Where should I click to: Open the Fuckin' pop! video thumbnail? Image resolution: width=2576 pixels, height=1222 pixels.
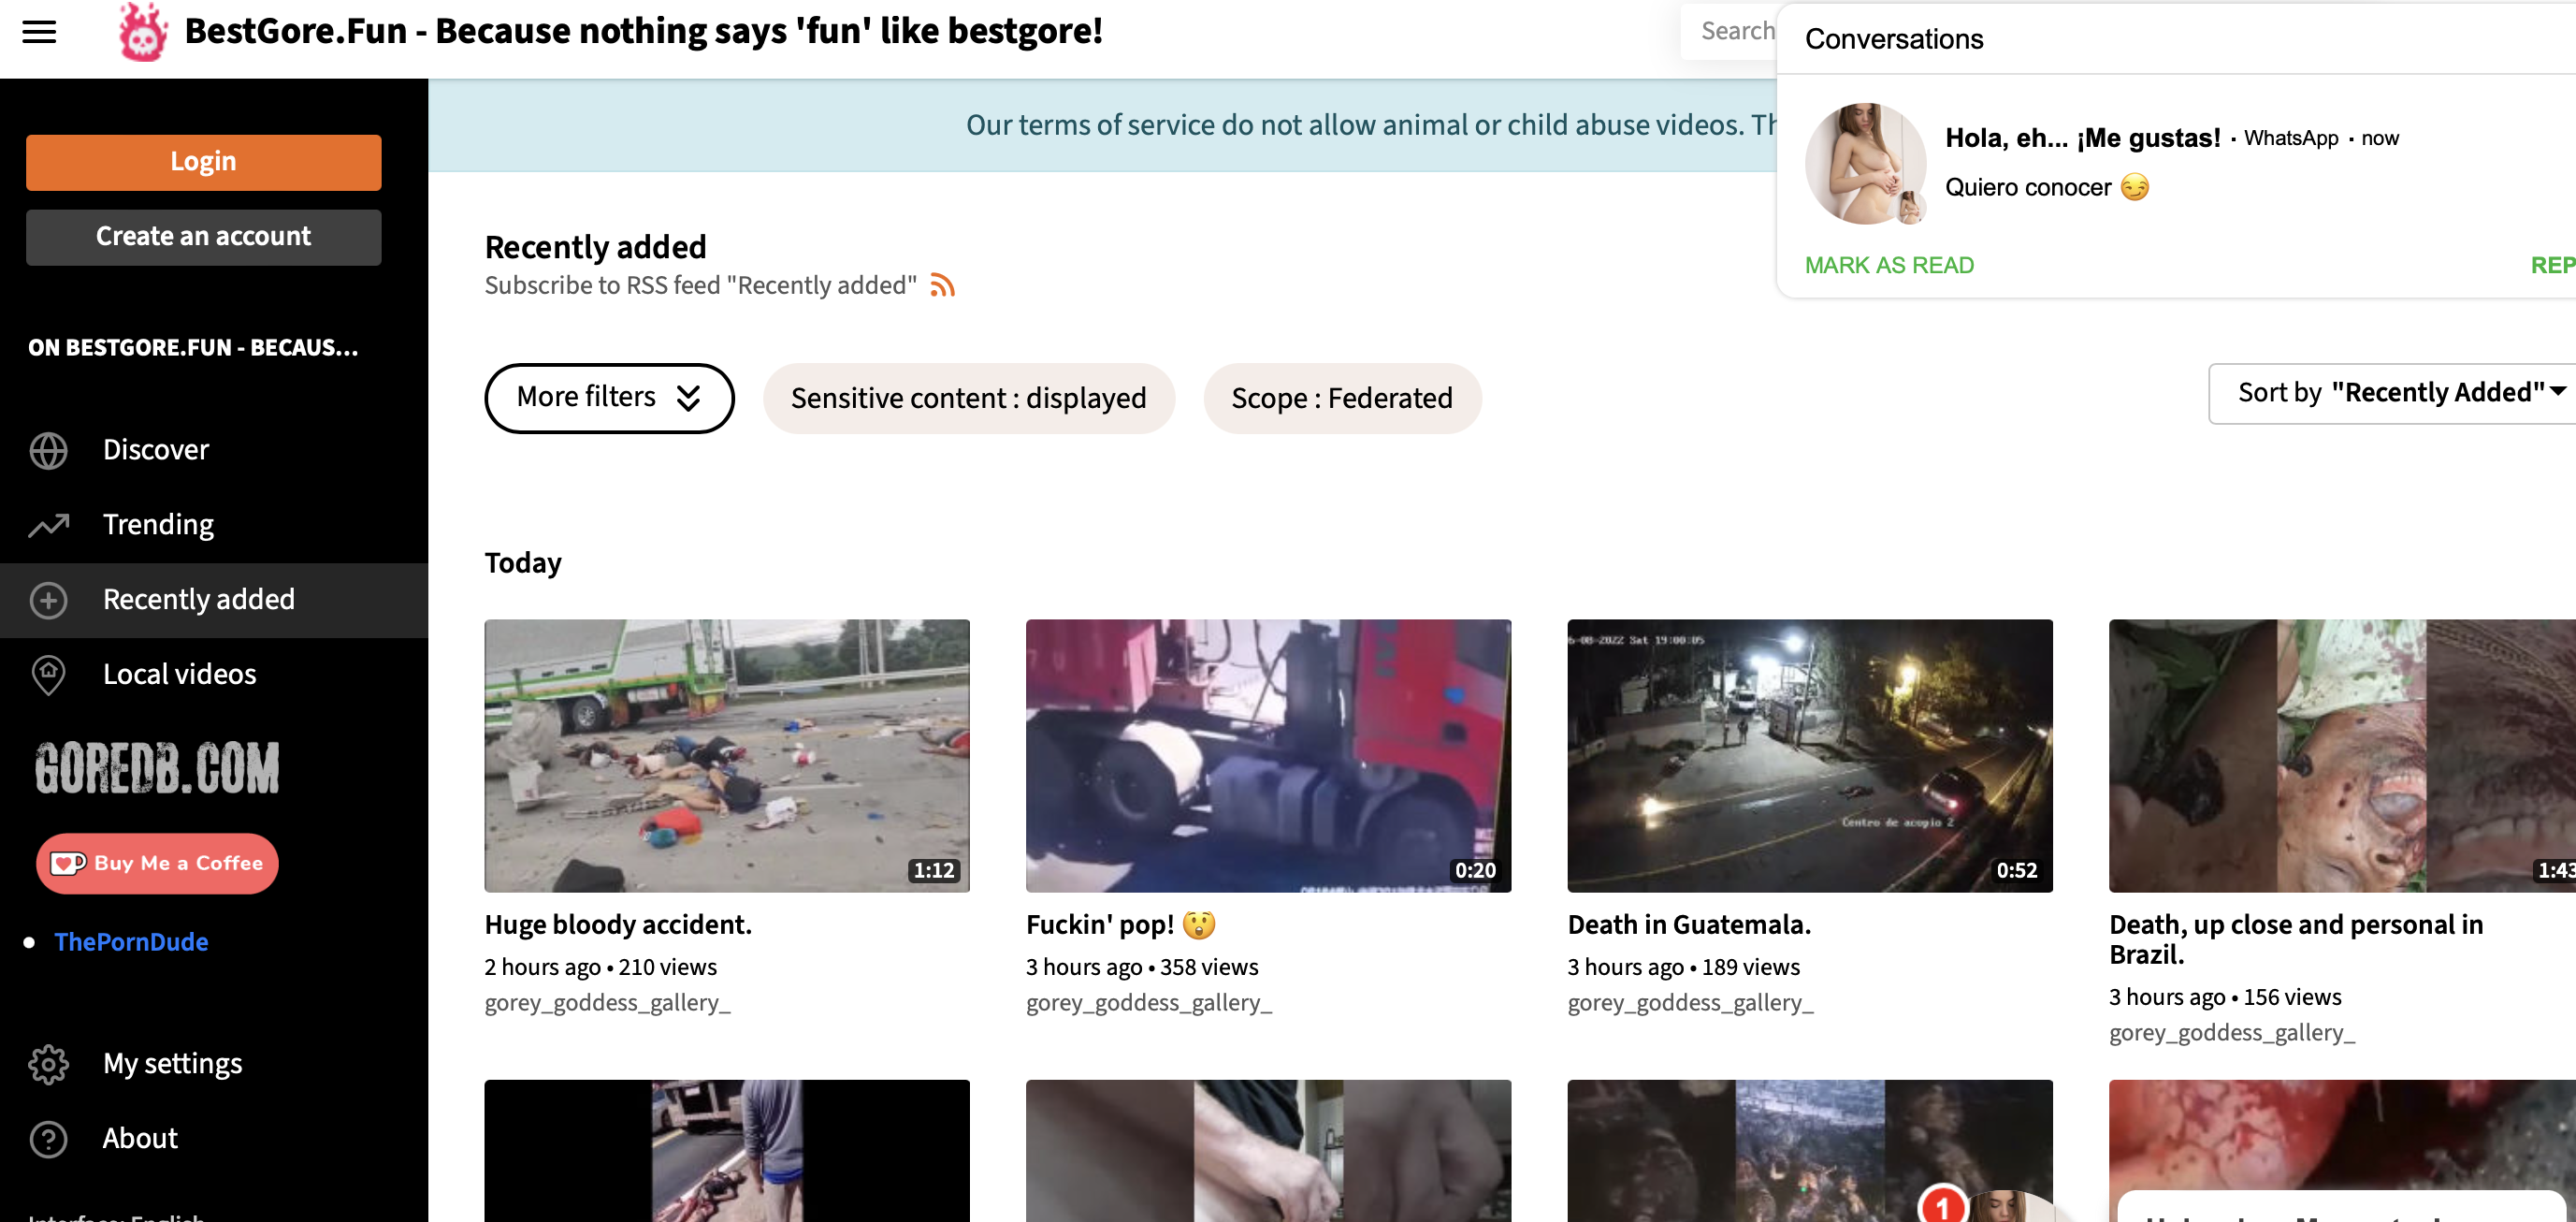(x=1268, y=755)
